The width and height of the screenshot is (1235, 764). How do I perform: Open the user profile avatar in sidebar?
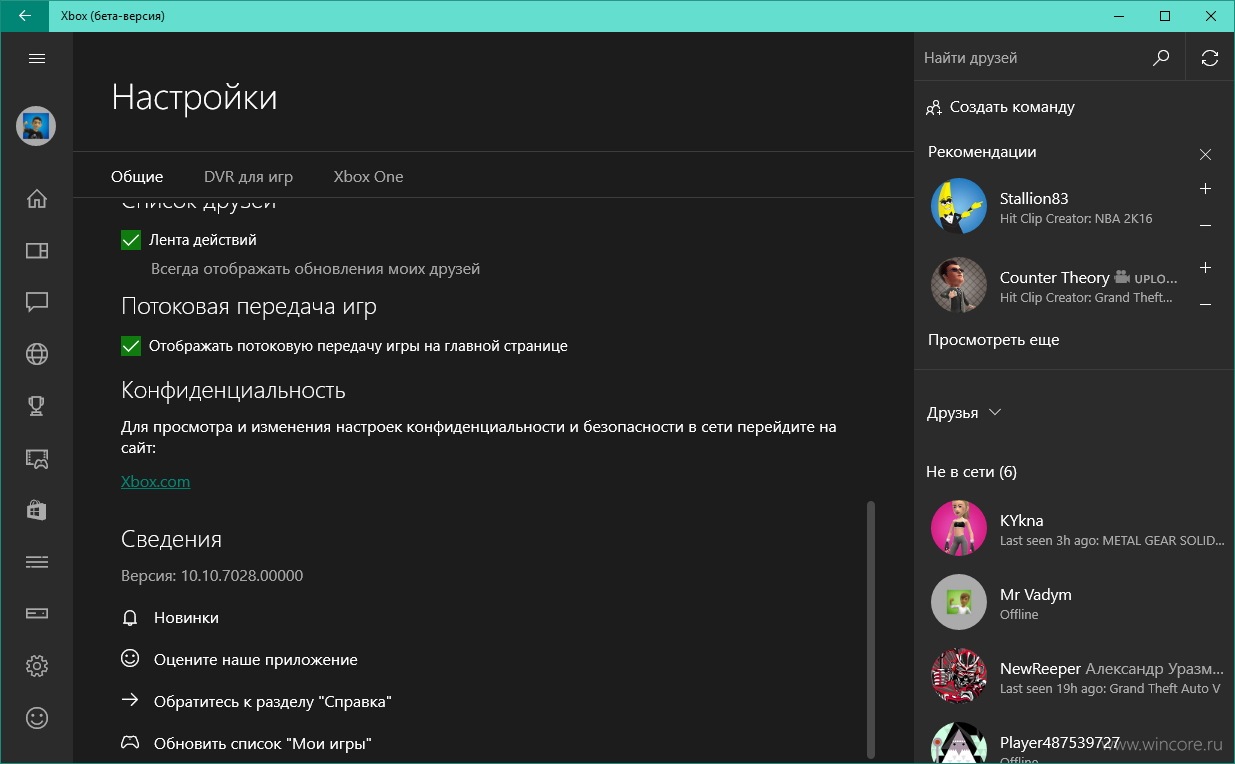pyautogui.click(x=36, y=126)
